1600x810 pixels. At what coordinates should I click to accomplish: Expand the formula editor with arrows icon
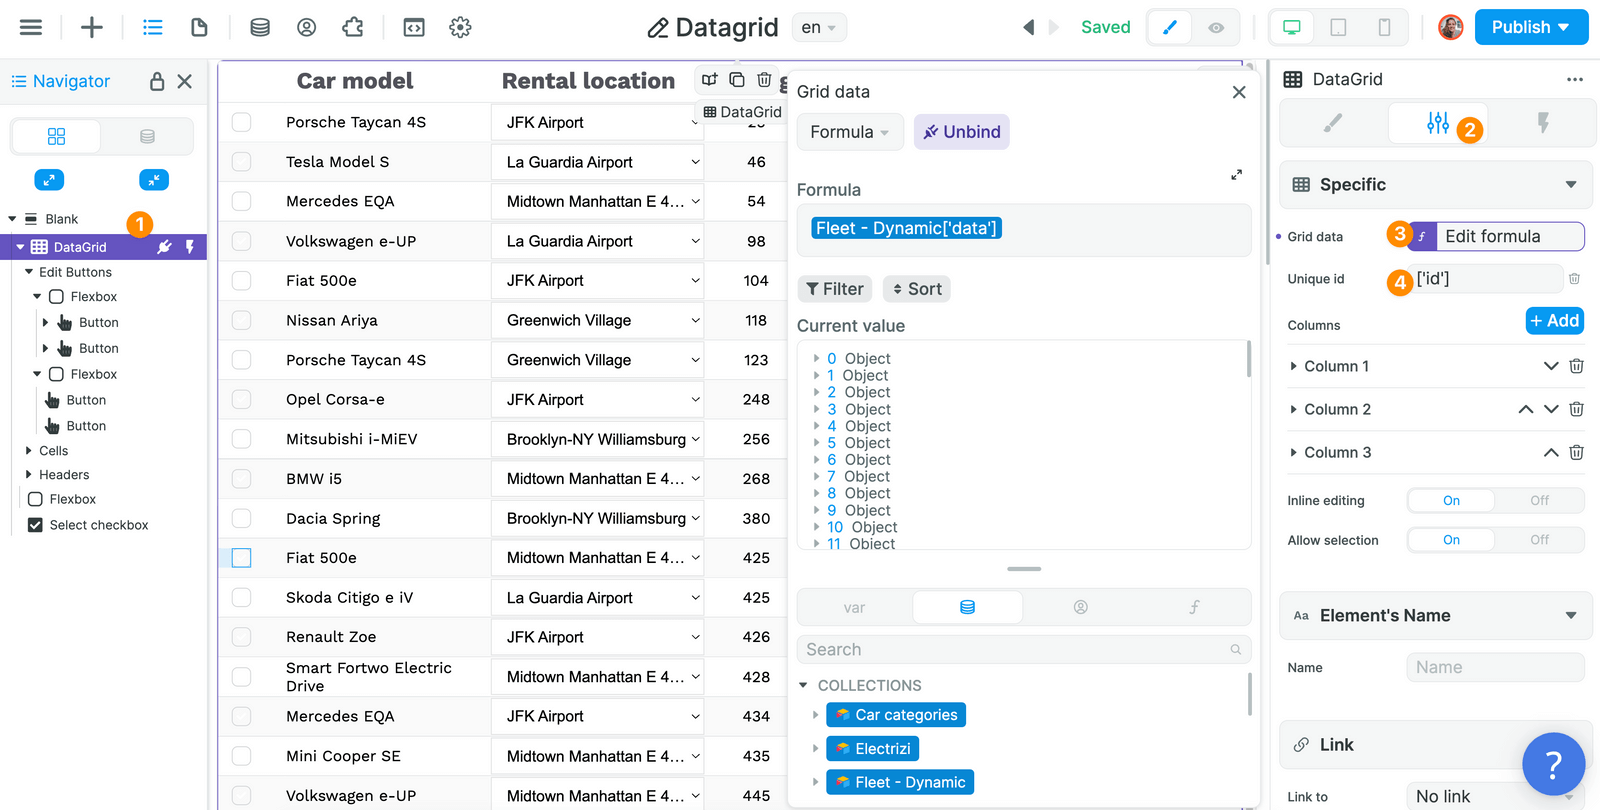click(x=1236, y=175)
